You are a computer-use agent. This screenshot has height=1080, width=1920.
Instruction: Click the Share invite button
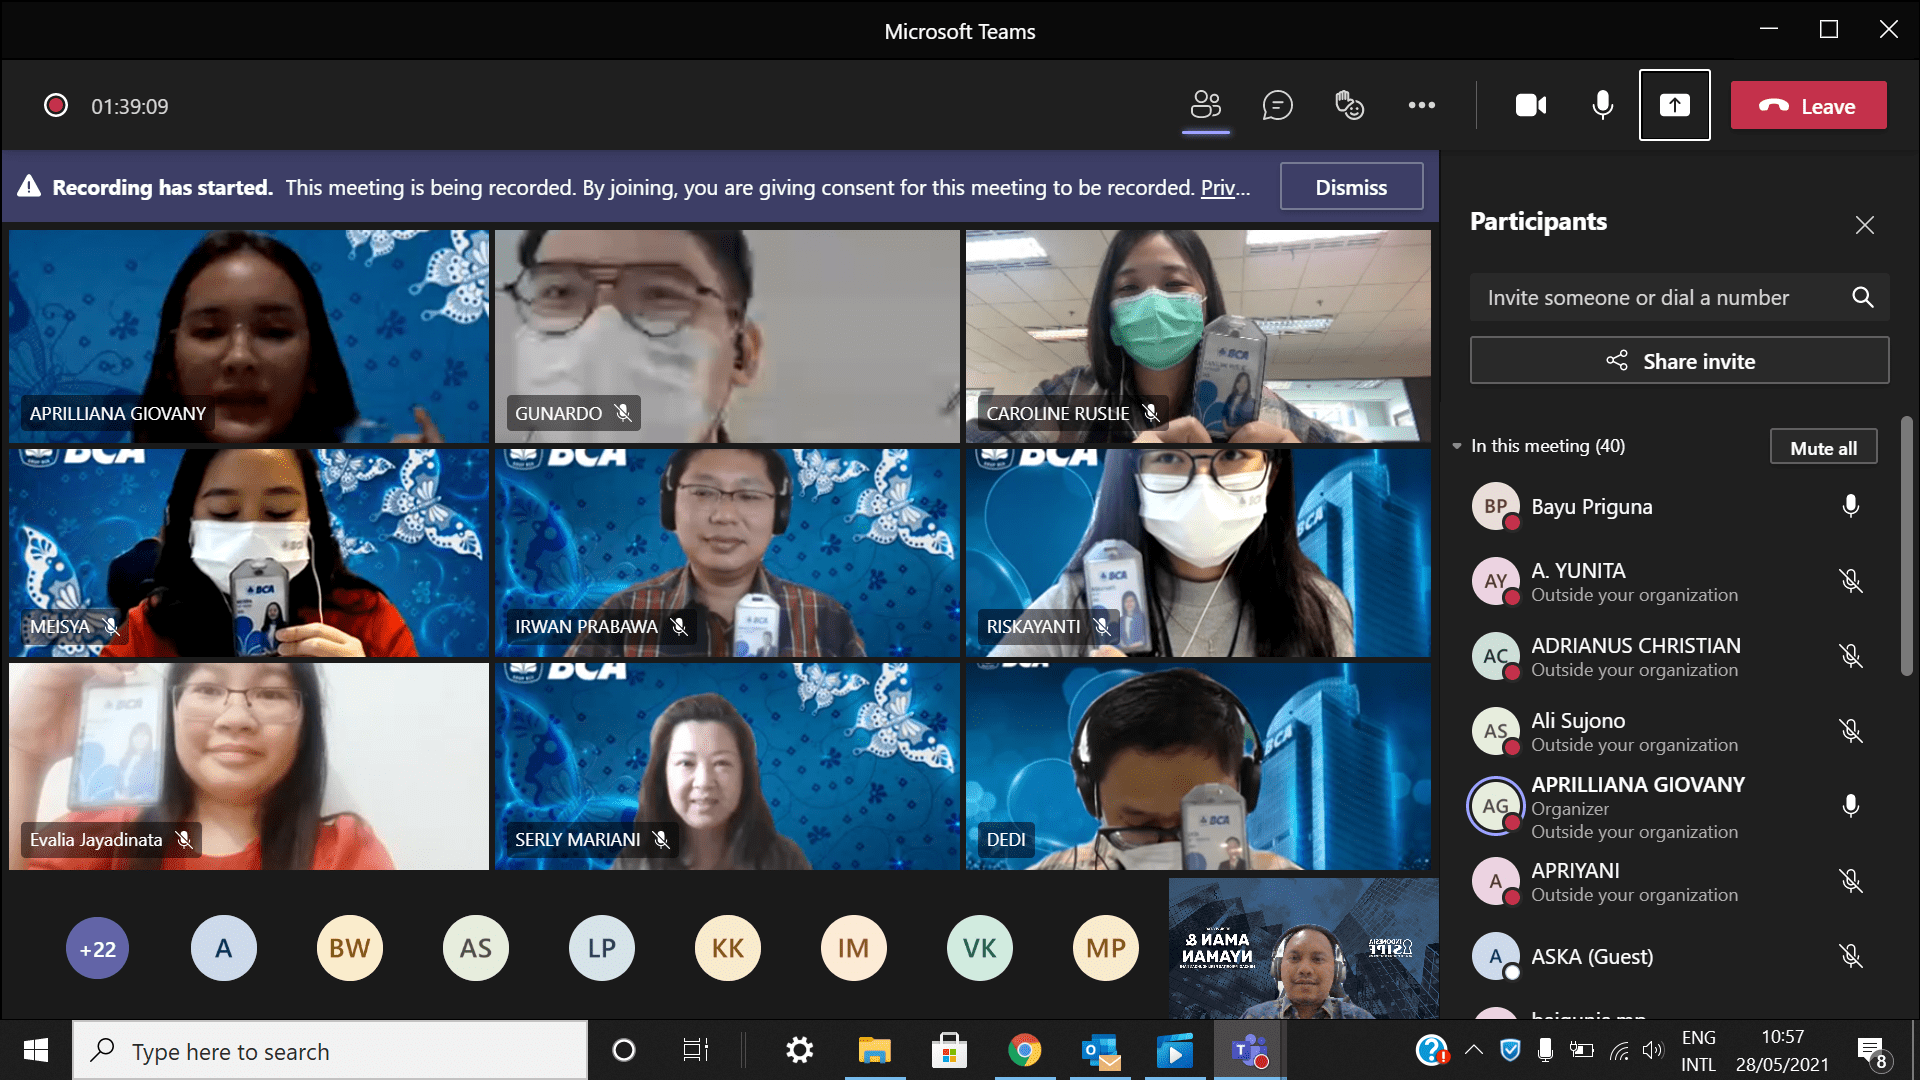tap(1679, 361)
